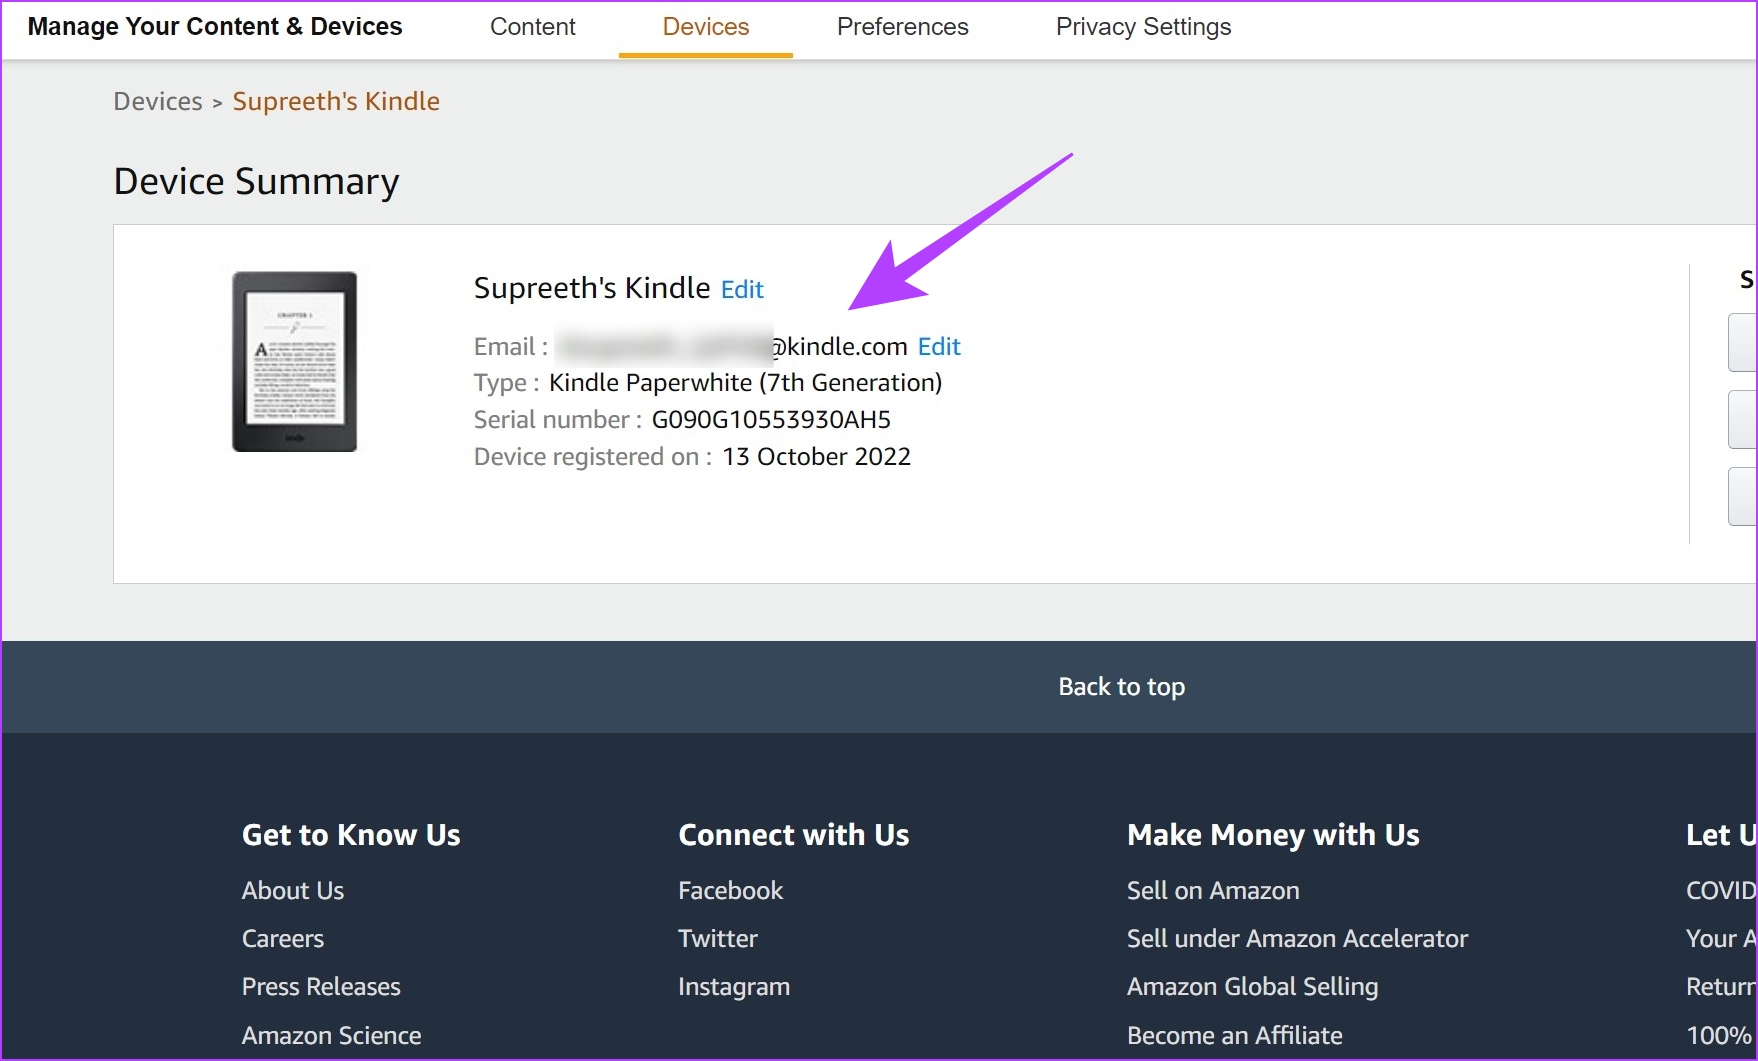The image size is (1758, 1061).
Task: Click Back to top bar
Action: click(1121, 687)
